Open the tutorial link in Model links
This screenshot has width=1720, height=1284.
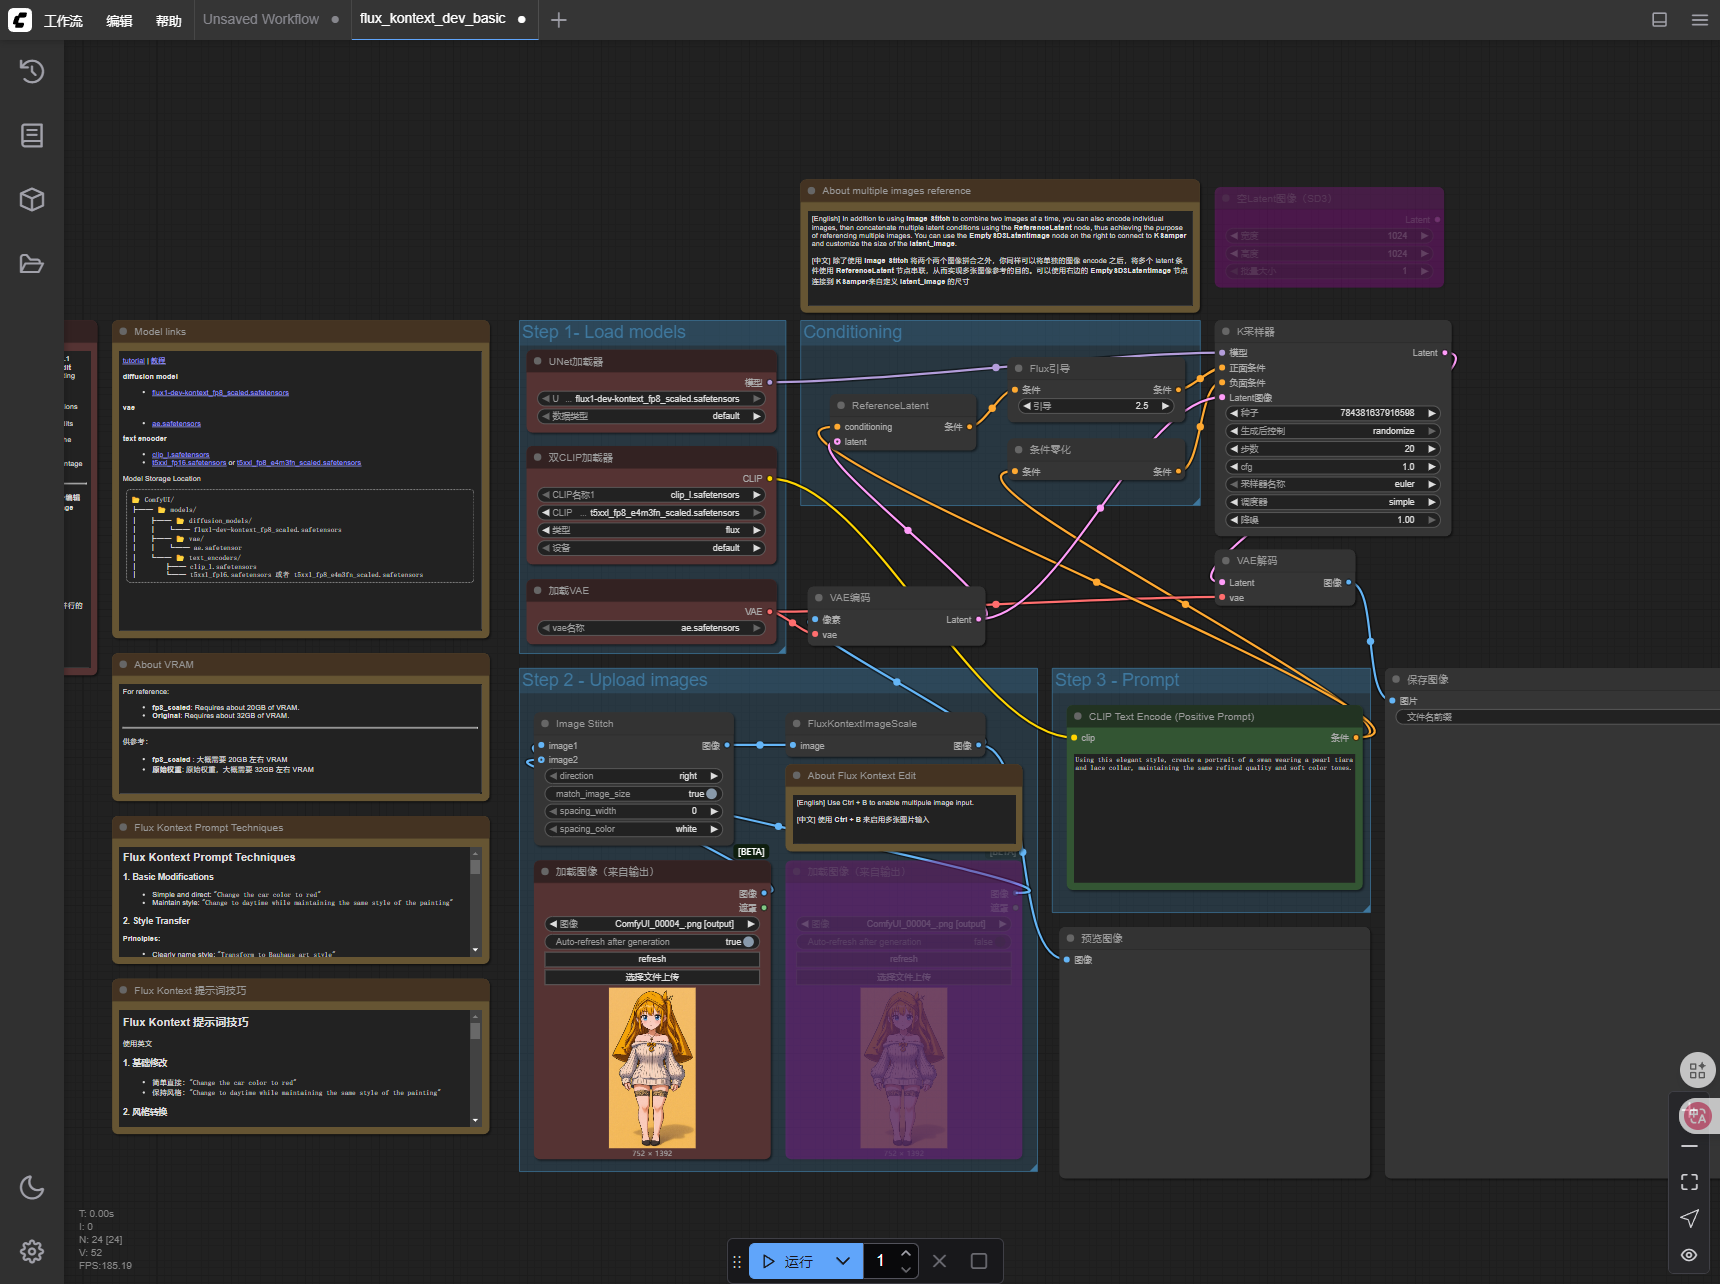point(133,361)
